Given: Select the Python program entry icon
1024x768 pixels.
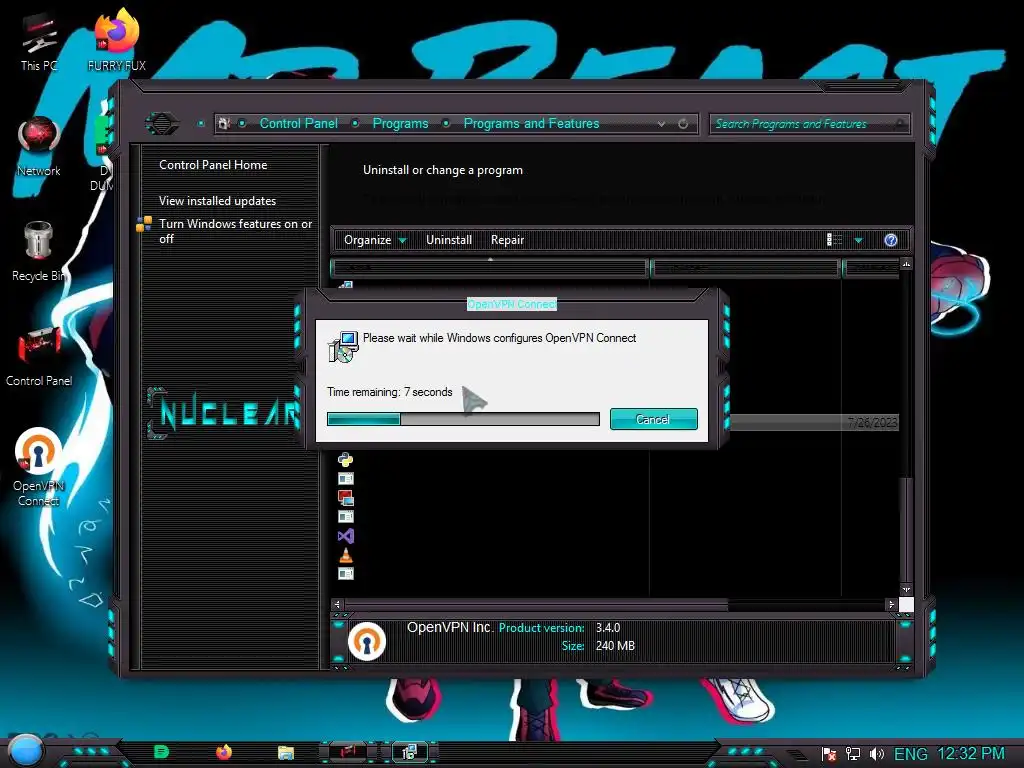Looking at the screenshot, I should pyautogui.click(x=345, y=460).
